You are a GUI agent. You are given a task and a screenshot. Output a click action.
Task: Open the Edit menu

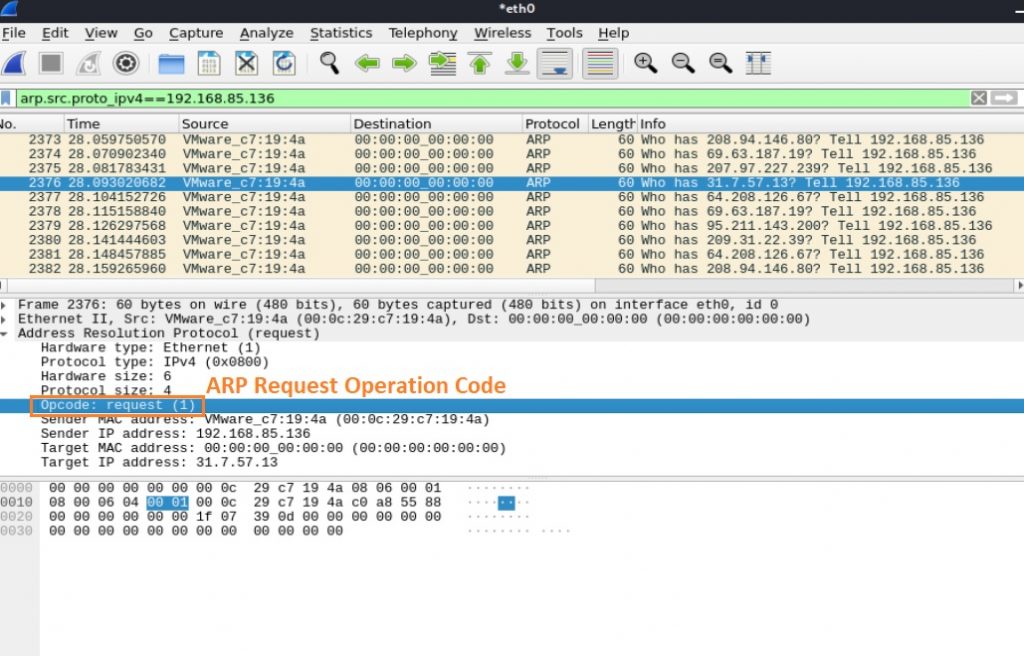(55, 33)
